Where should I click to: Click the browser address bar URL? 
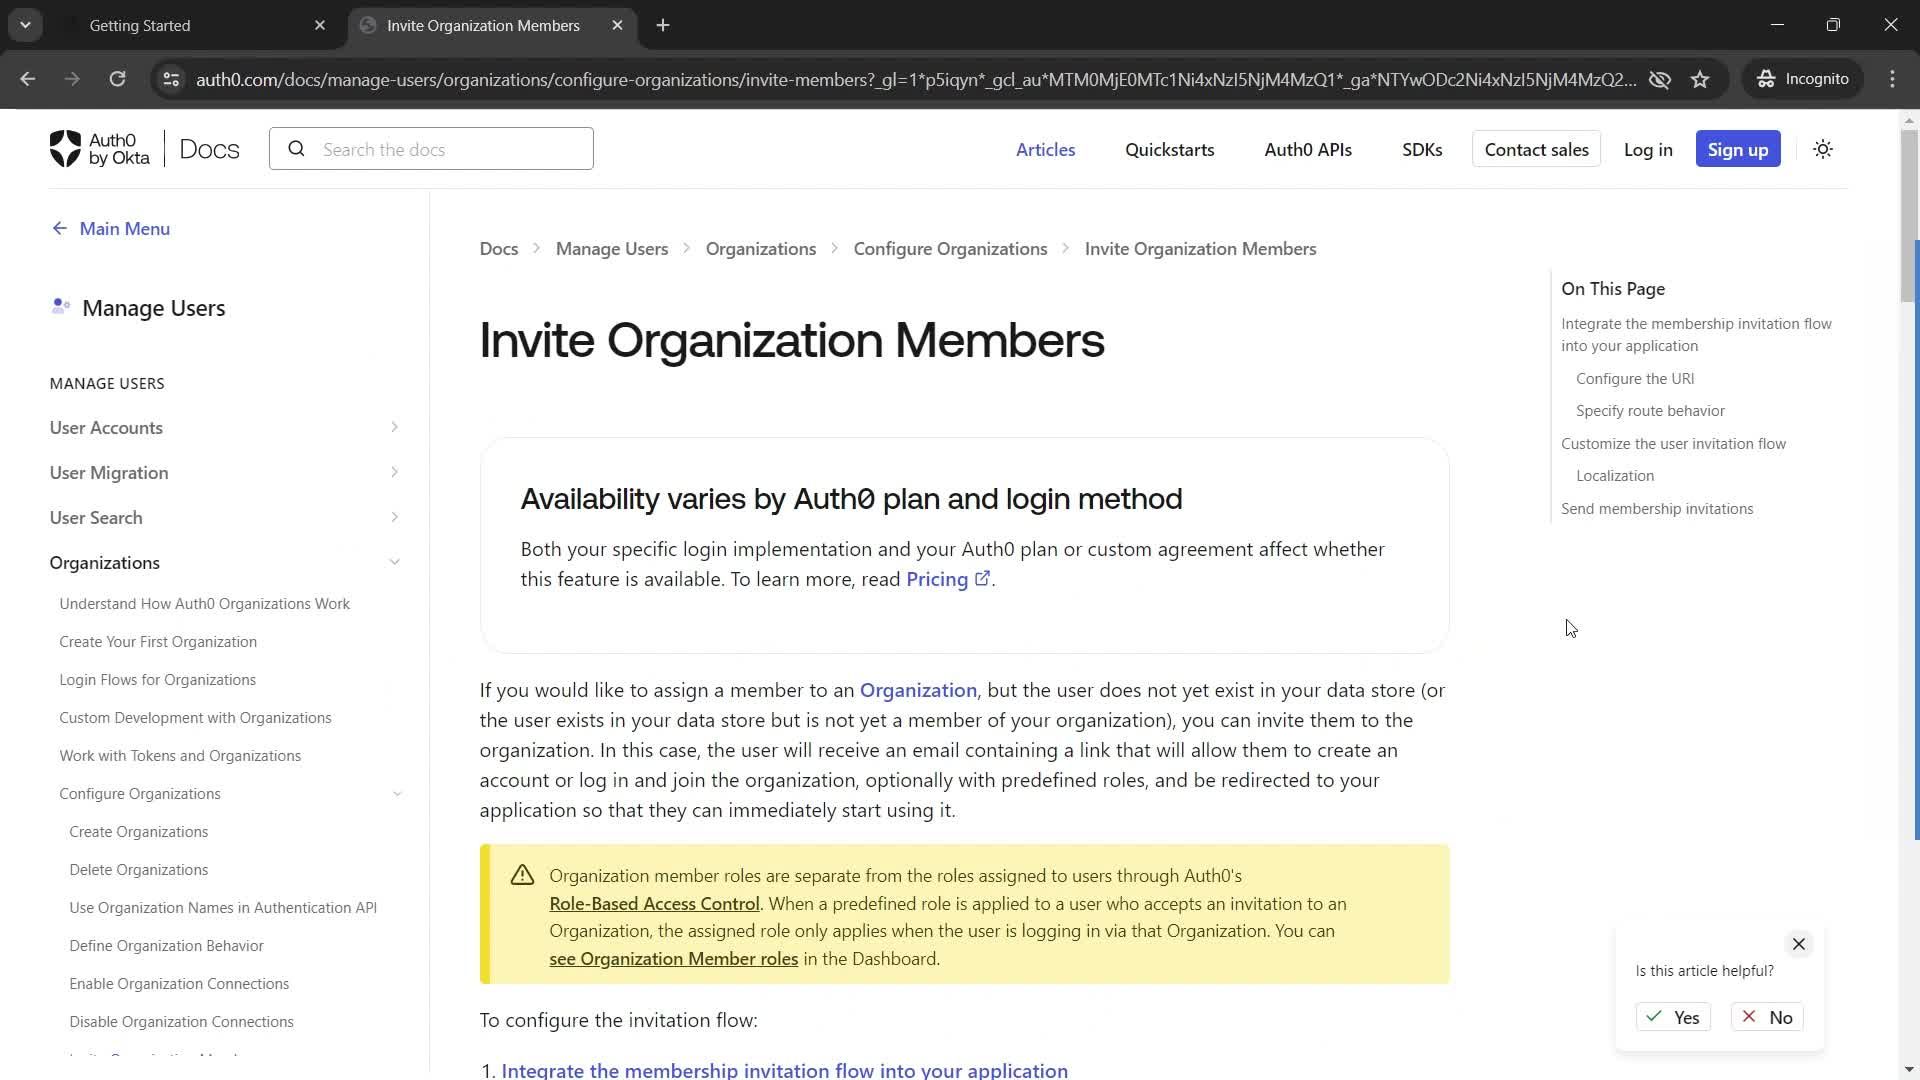(915, 79)
